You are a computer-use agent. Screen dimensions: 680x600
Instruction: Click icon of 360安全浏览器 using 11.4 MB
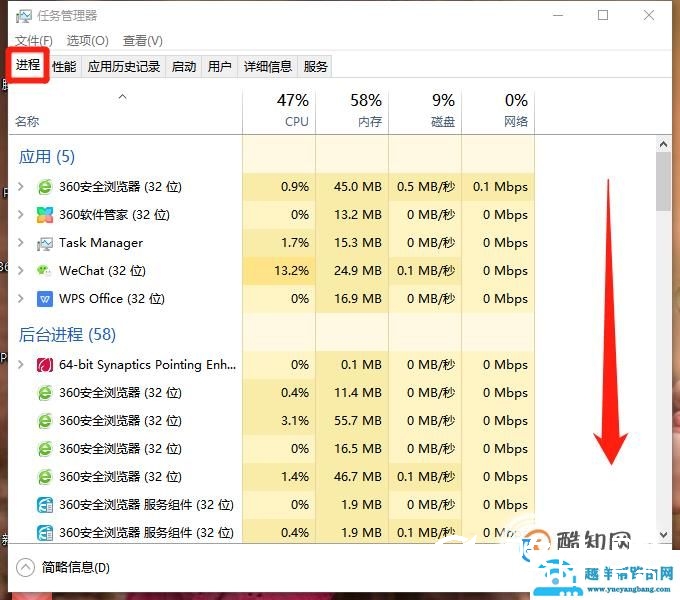pos(45,393)
